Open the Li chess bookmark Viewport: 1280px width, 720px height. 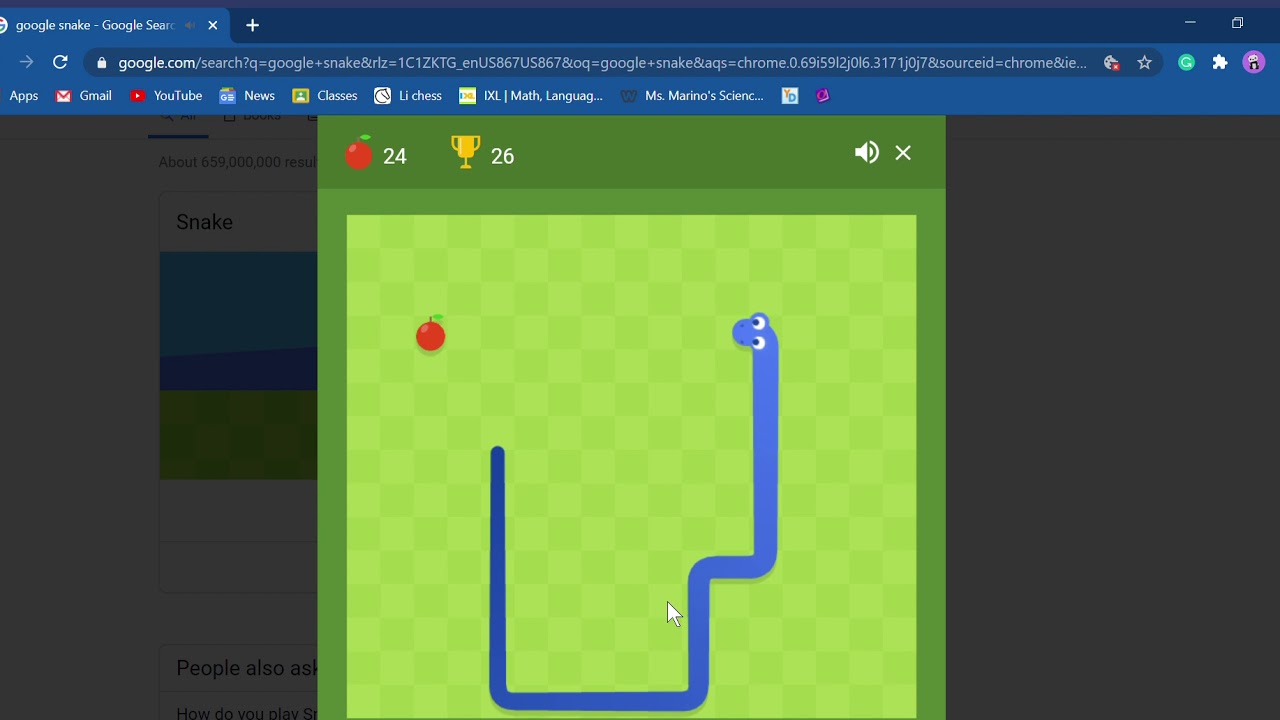coord(408,96)
